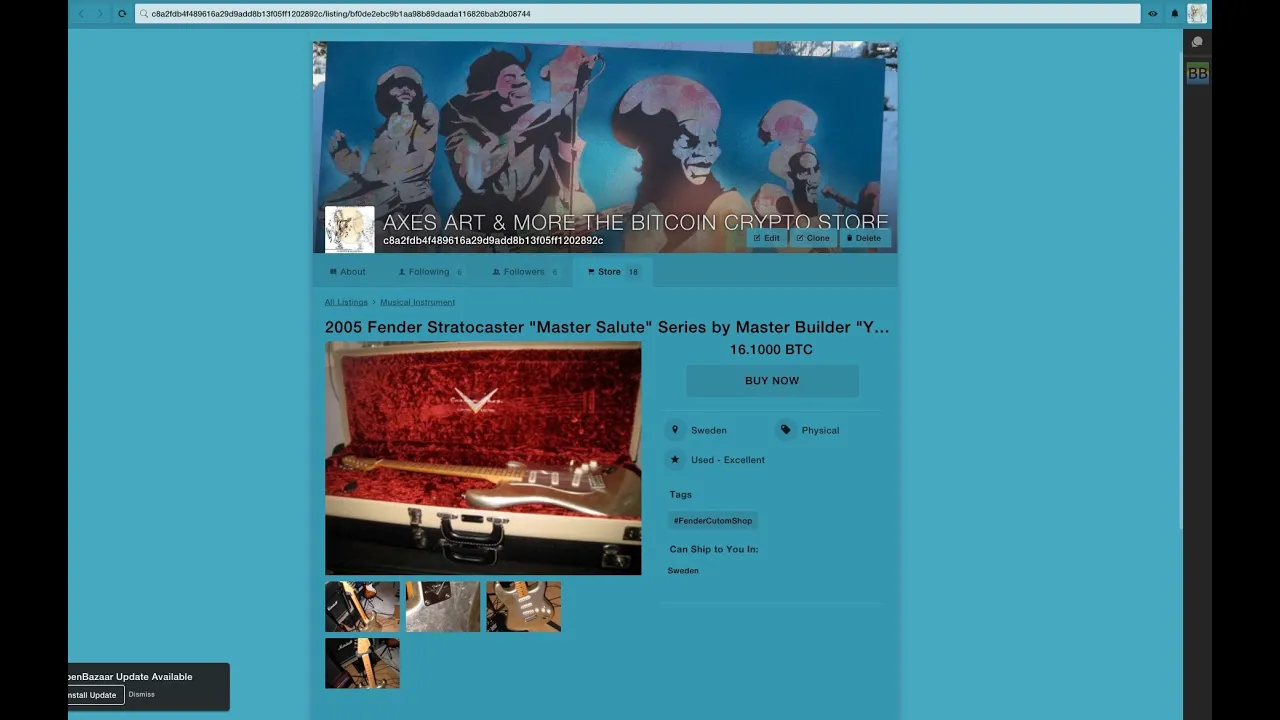Install the OpenBazaar update
Screen dimensions: 1280x720
coord(95,695)
